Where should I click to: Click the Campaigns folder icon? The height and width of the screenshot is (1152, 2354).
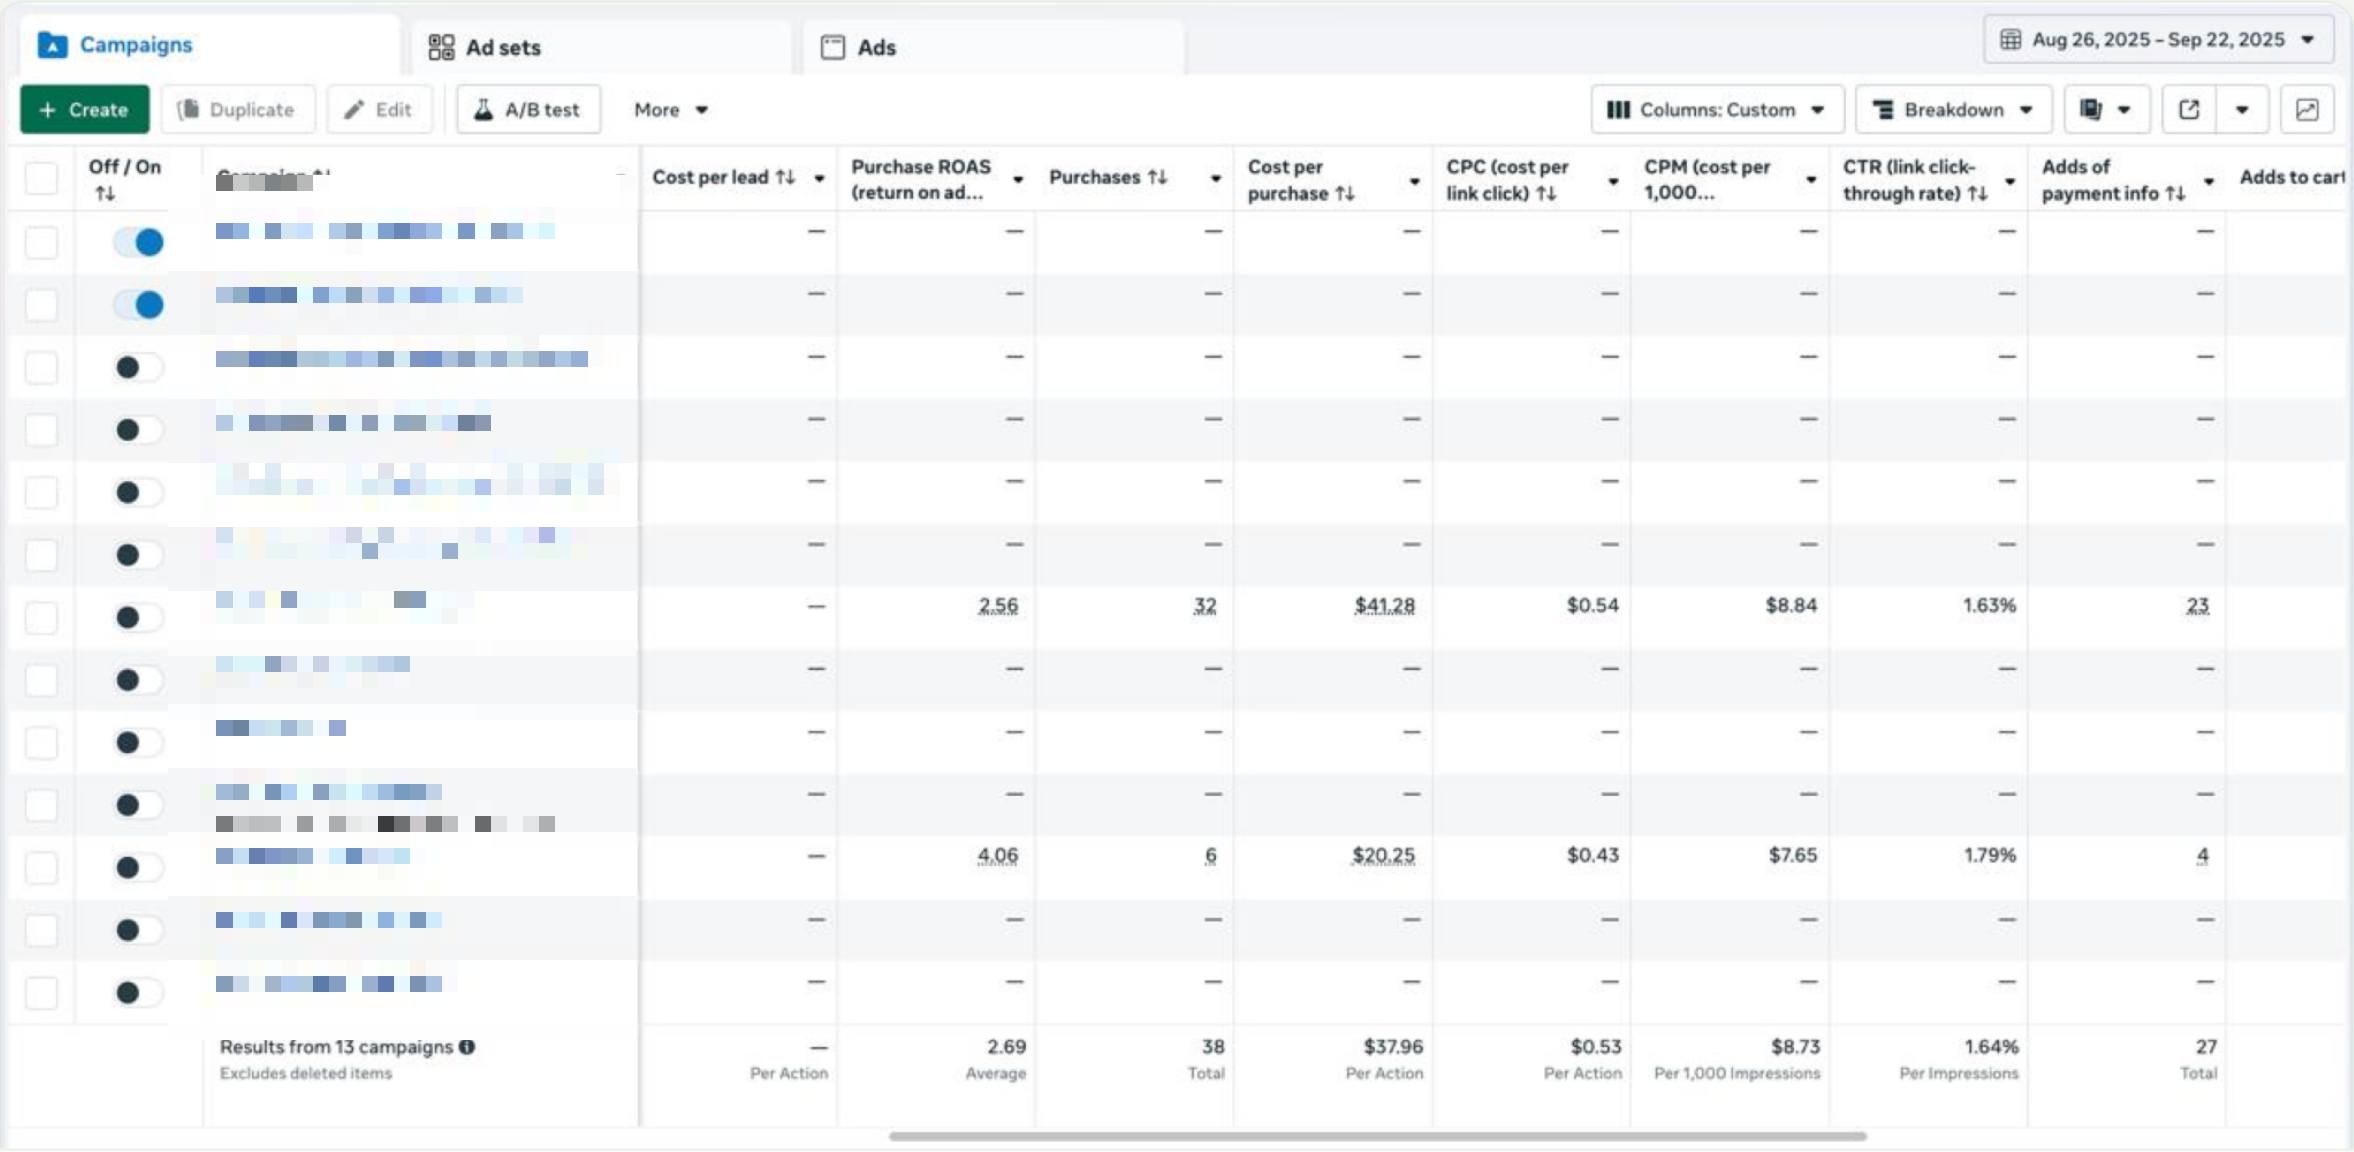point(52,45)
